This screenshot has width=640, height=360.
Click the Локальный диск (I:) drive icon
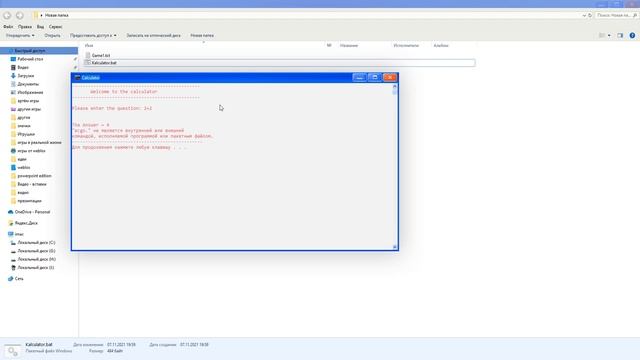click(13, 268)
